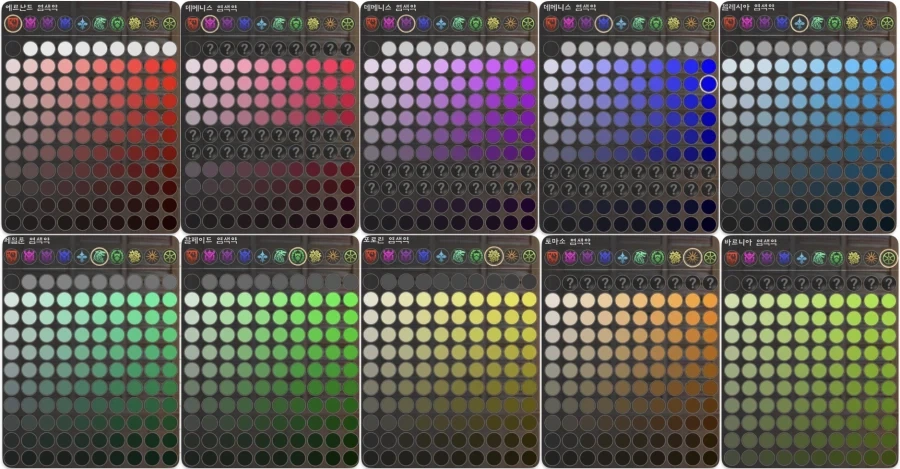Pick most saturated red swatch in 에르난드 top color row
Viewport: 900px width, 469px height.
(169, 66)
